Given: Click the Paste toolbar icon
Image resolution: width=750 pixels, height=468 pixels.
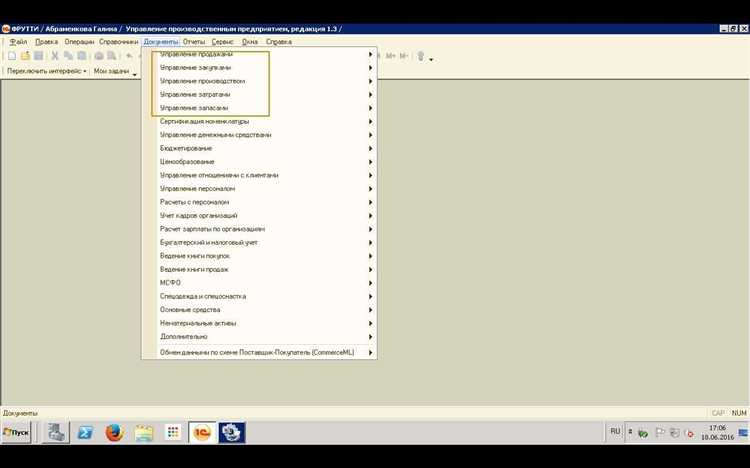Looking at the screenshot, I should pos(82,56).
